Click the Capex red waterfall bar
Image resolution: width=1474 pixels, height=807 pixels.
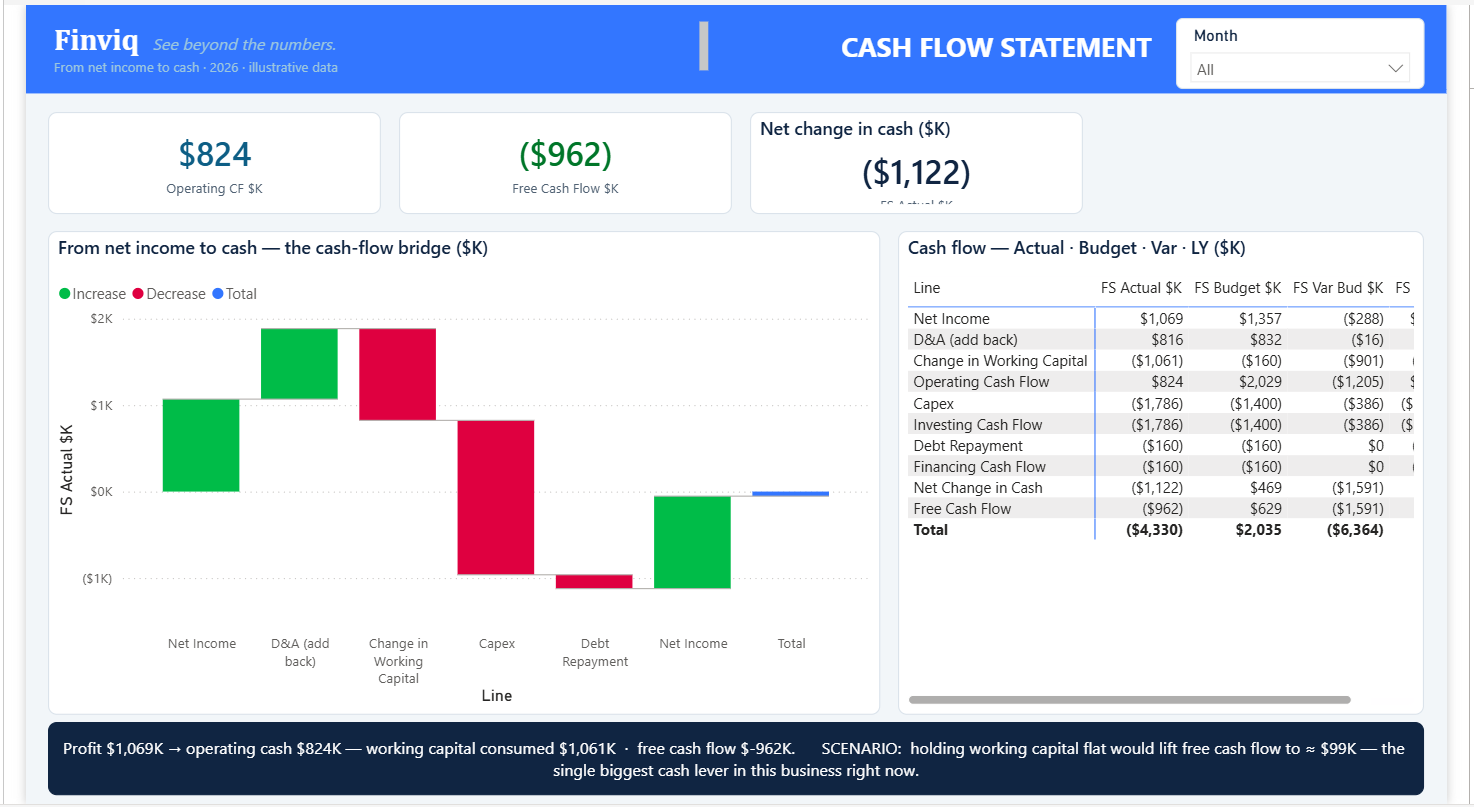[x=496, y=497]
